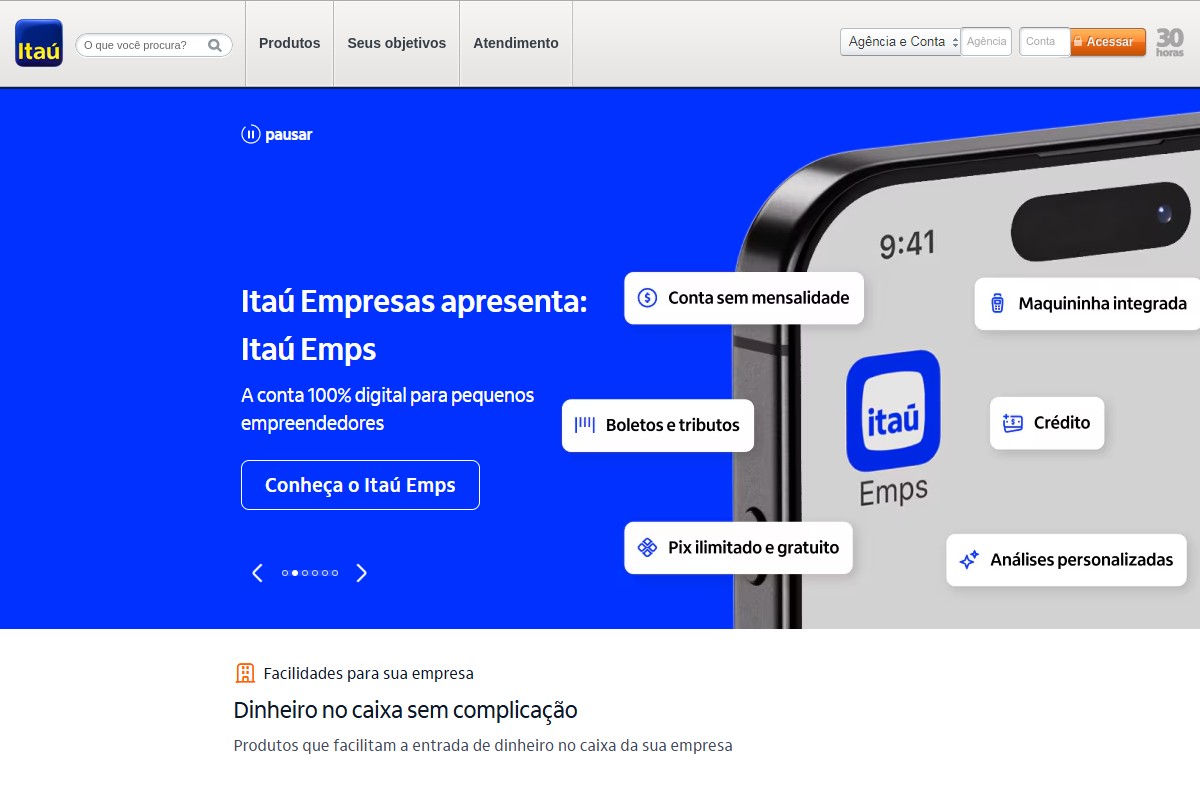
Task: Select the fourth carousel dot indicator
Action: point(315,573)
